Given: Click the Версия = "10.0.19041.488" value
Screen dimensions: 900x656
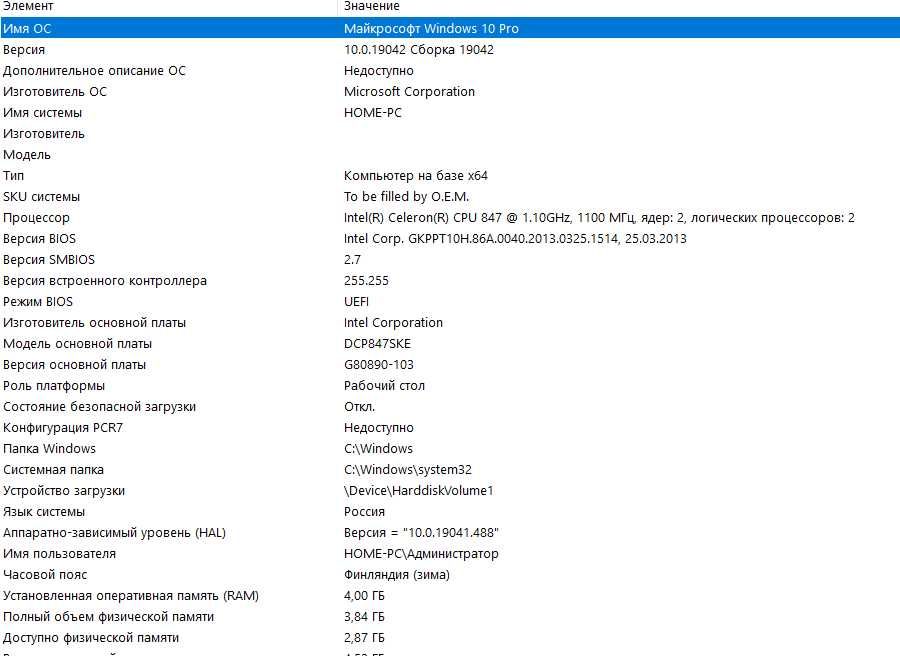Looking at the screenshot, I should (x=421, y=533).
